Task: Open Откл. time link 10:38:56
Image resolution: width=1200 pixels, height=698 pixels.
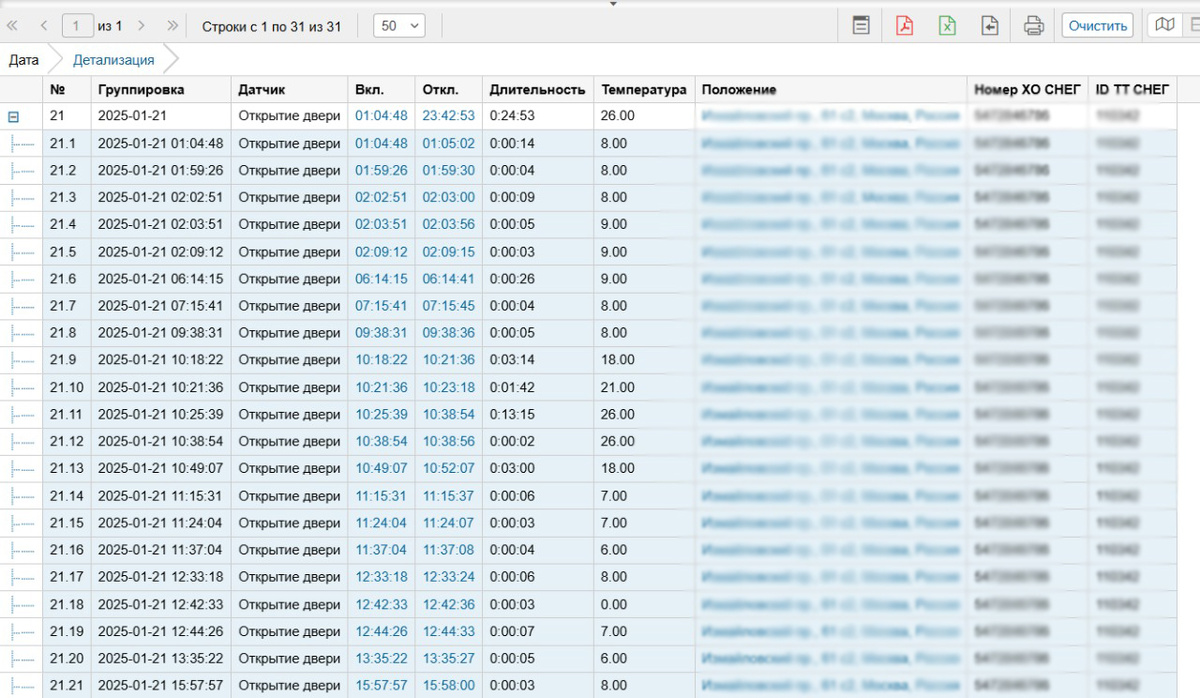Action: (448, 441)
